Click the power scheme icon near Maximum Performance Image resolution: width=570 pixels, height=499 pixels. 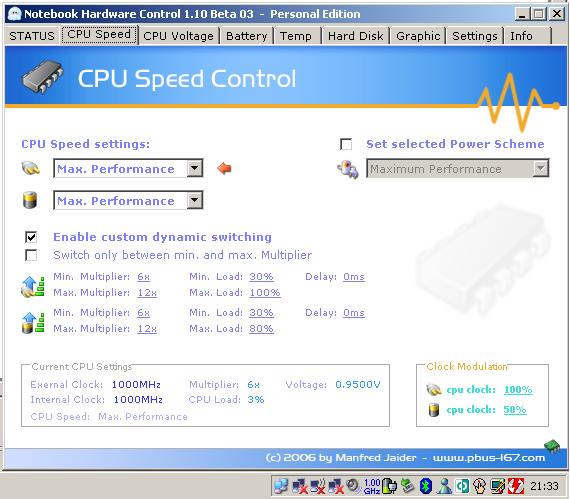348,169
